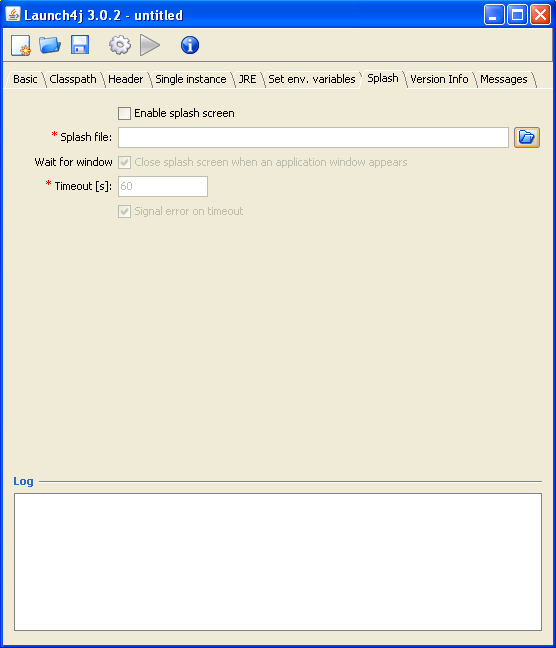Run the executable with play icon

tap(150, 45)
